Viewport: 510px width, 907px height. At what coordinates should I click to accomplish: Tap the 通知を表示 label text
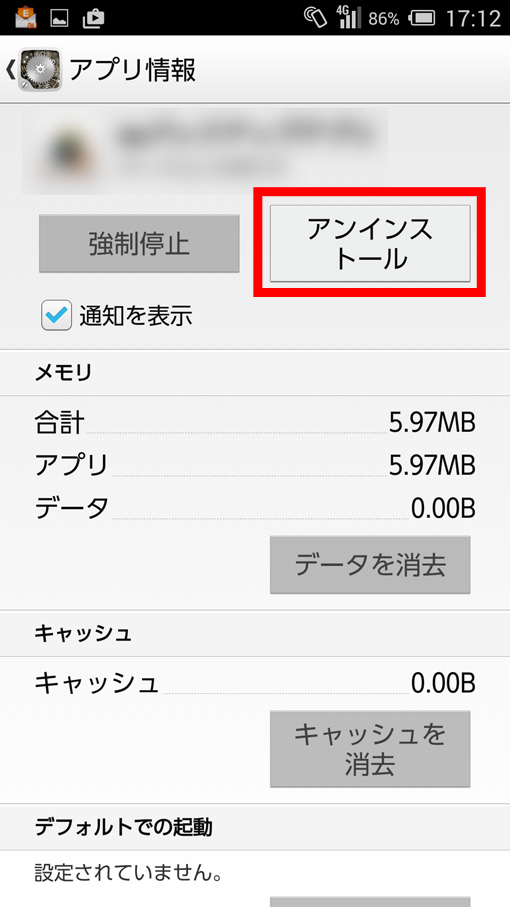pos(135,316)
